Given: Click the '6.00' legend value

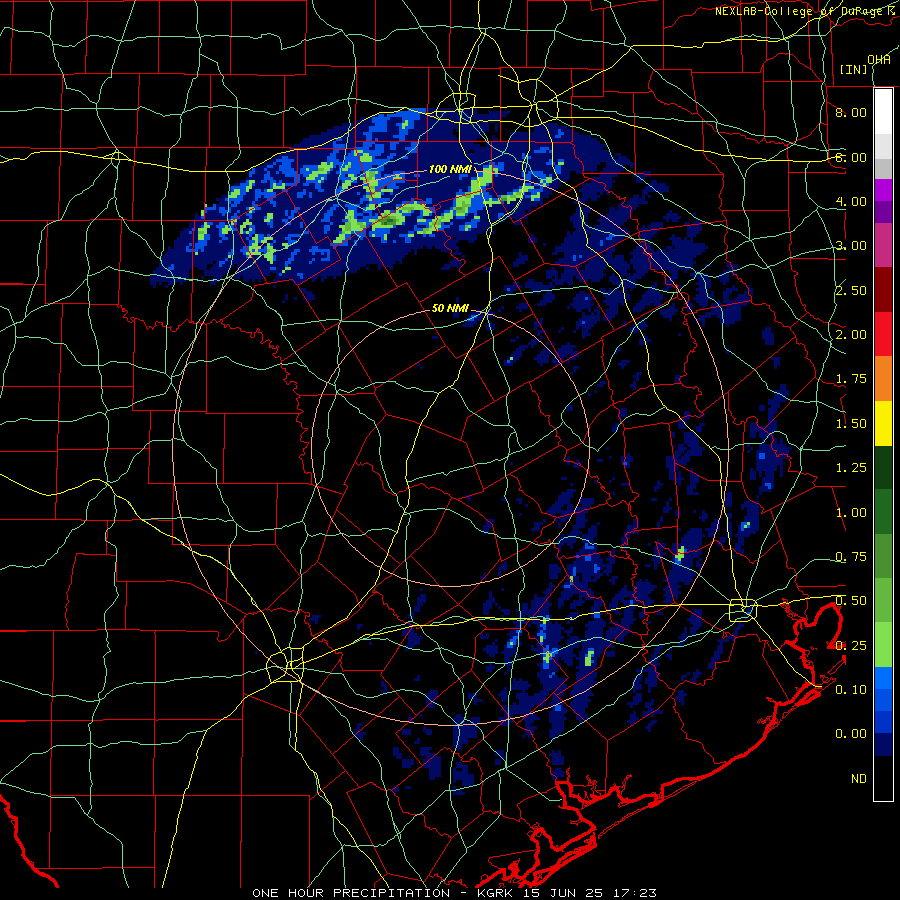Looking at the screenshot, I should [x=851, y=157].
